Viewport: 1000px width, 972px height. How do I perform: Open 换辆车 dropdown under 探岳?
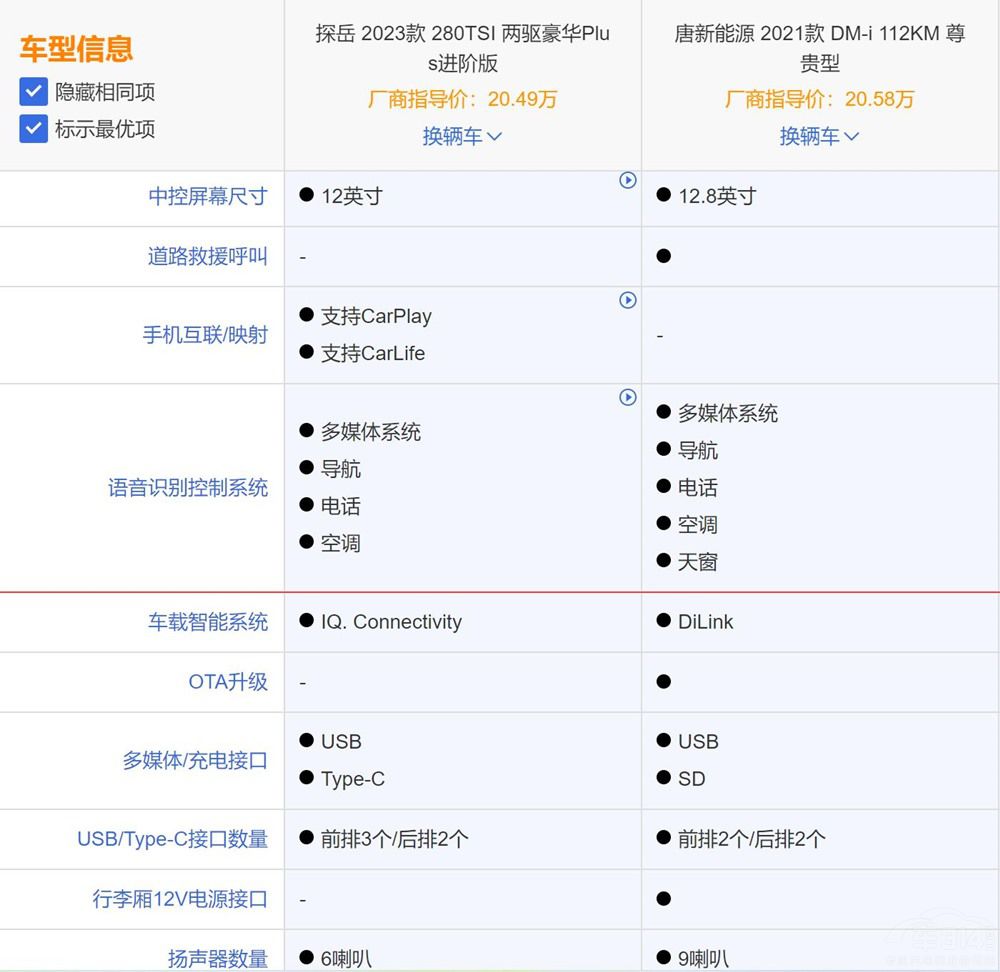(x=462, y=136)
